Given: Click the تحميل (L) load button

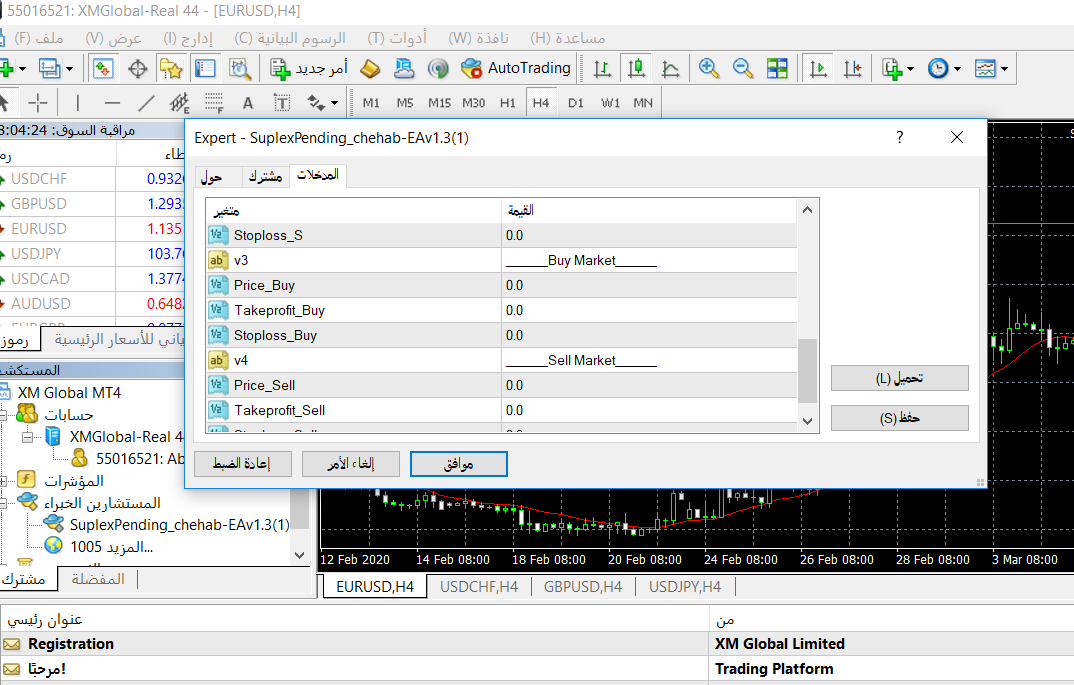Looking at the screenshot, I should click(x=899, y=378).
